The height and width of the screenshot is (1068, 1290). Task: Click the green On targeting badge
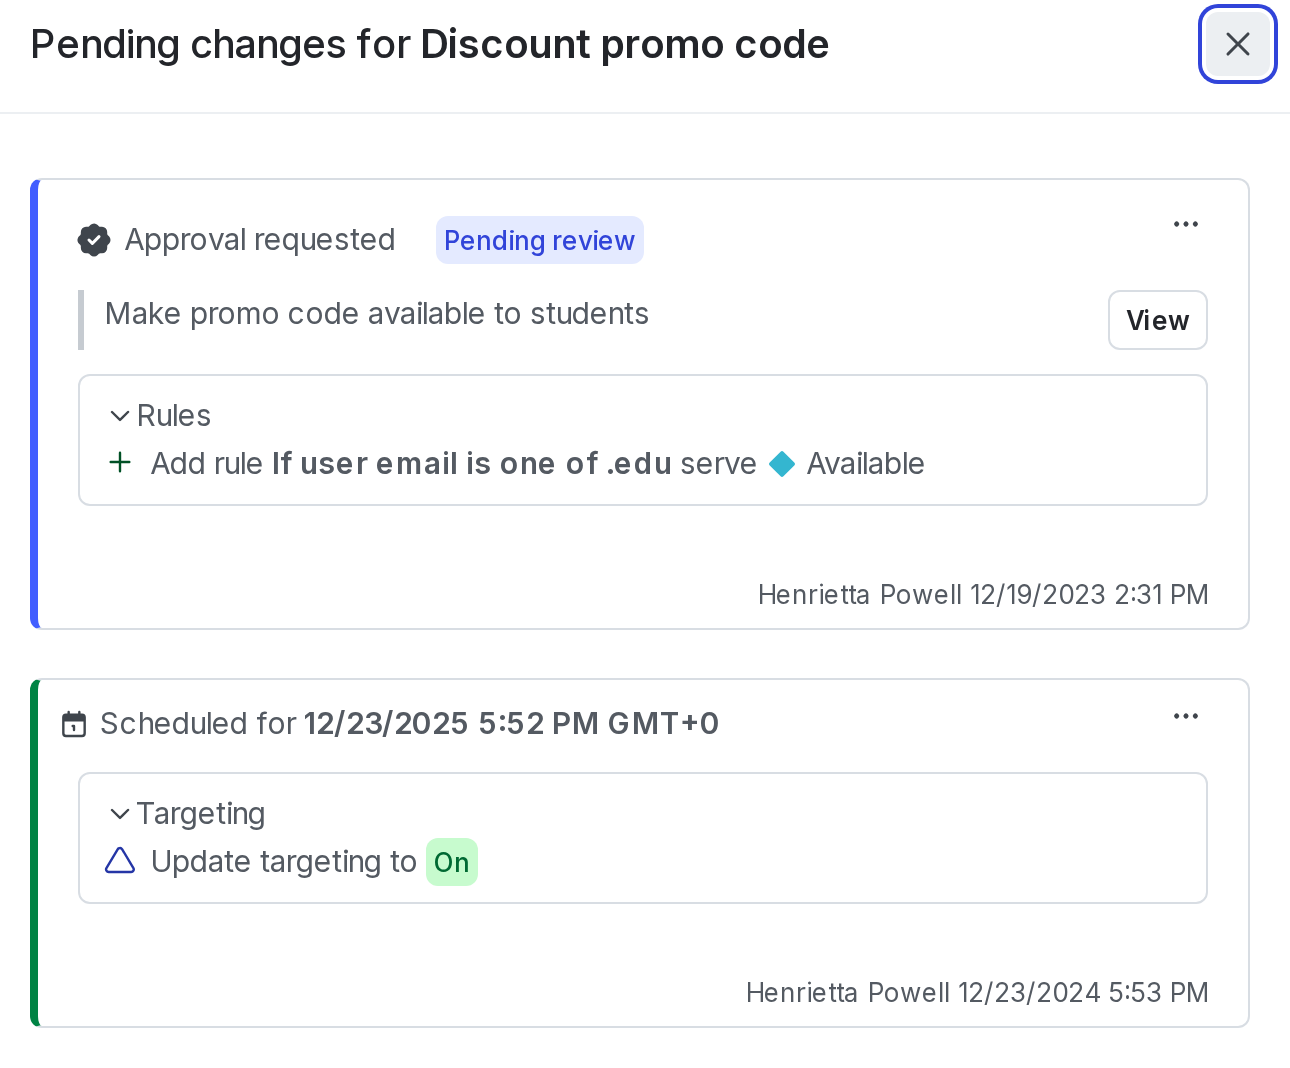[x=452, y=862]
